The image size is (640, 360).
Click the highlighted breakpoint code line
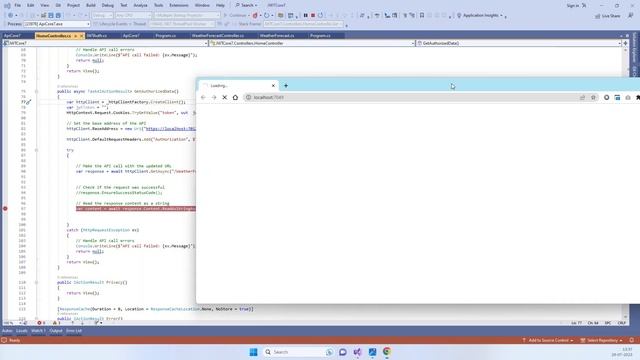pyautogui.click(x=136, y=209)
